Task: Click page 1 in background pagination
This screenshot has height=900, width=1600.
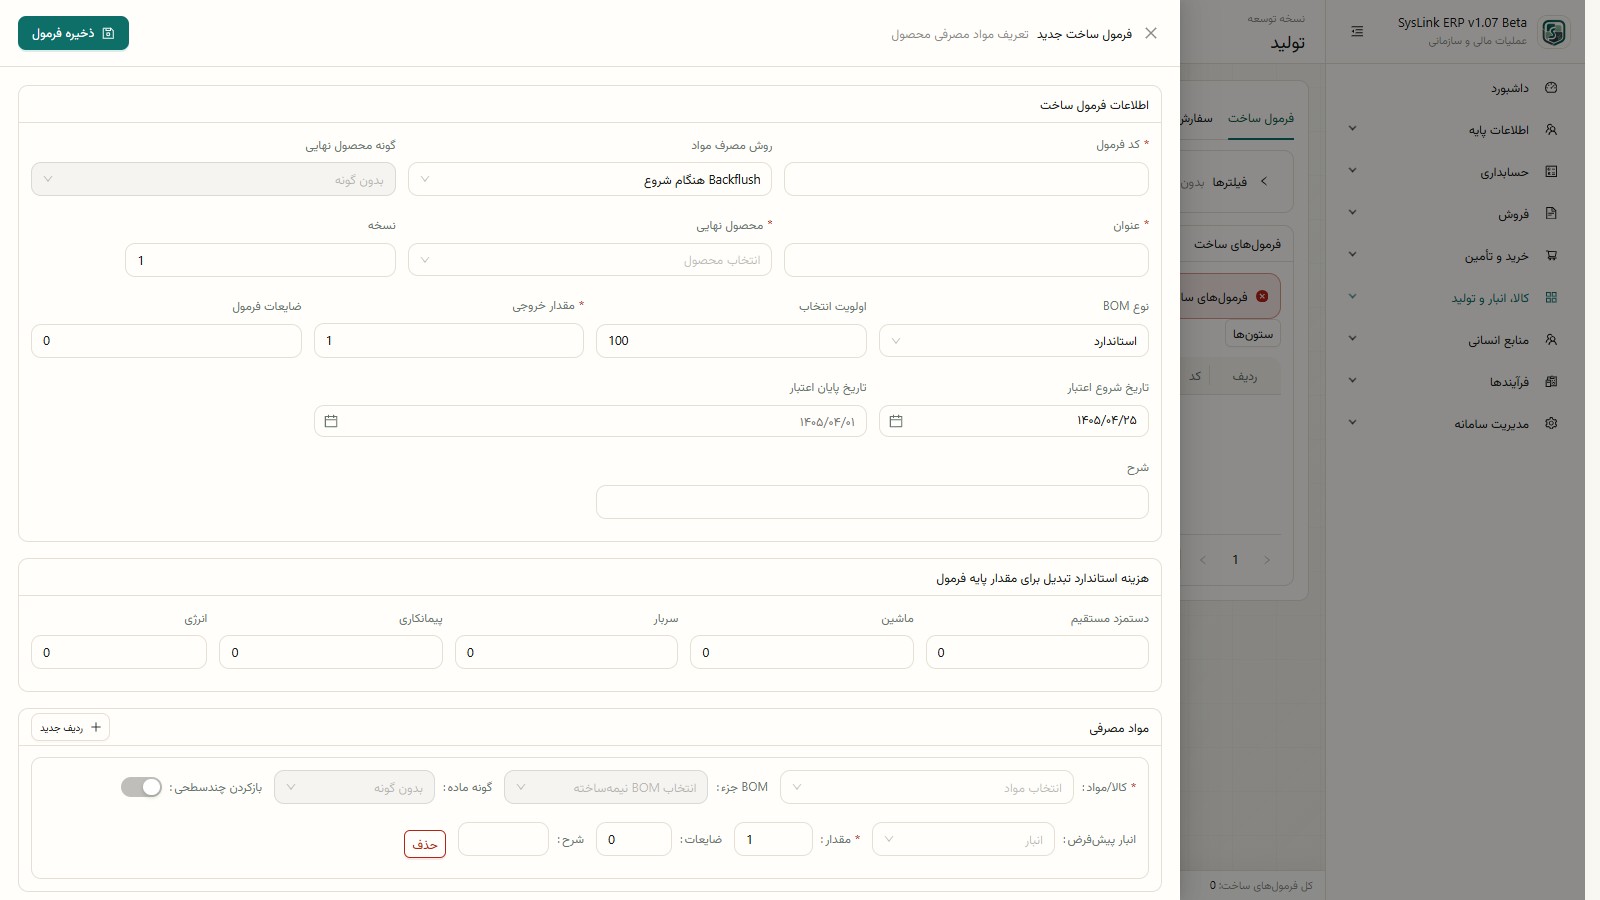Action: [x=1235, y=560]
